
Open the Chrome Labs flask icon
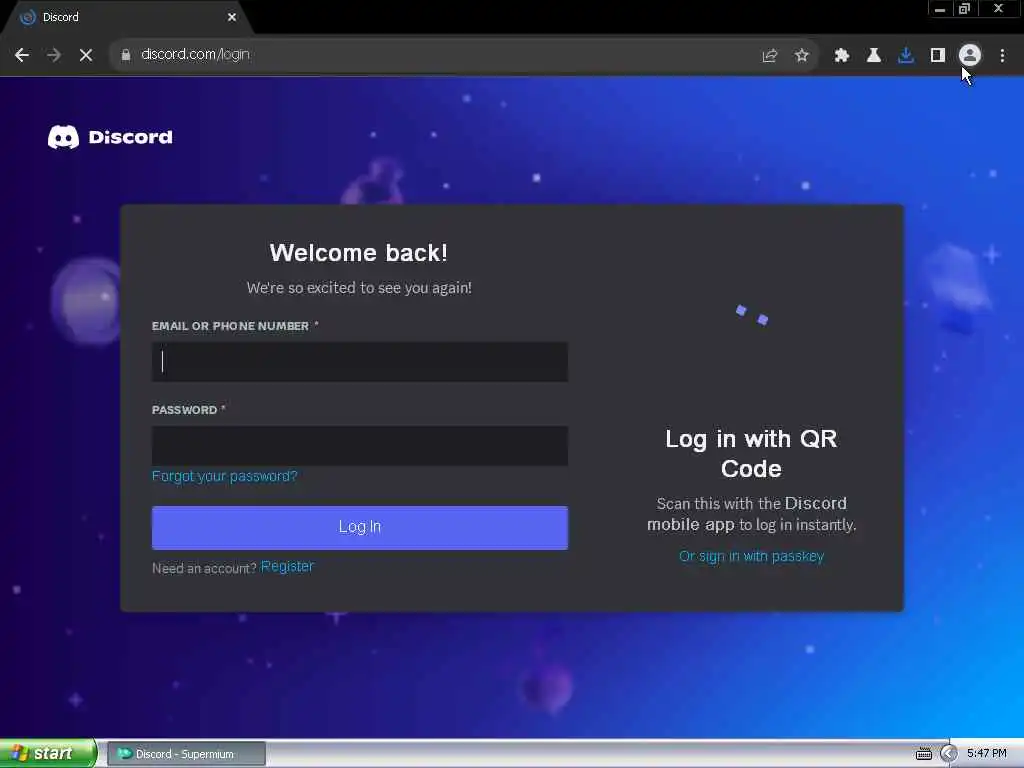pos(873,56)
